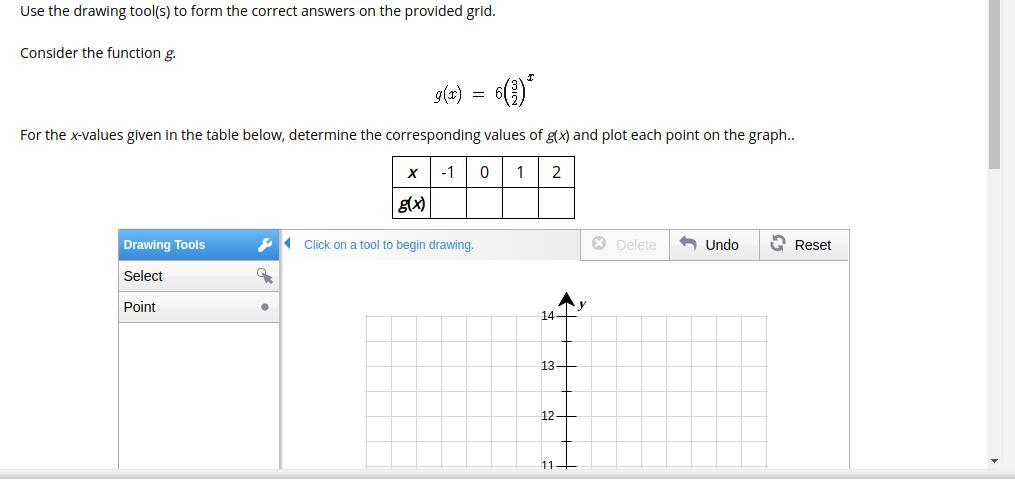Click the Delete X circle icon
Viewport: 1015px width, 494px height.
[x=599, y=243]
